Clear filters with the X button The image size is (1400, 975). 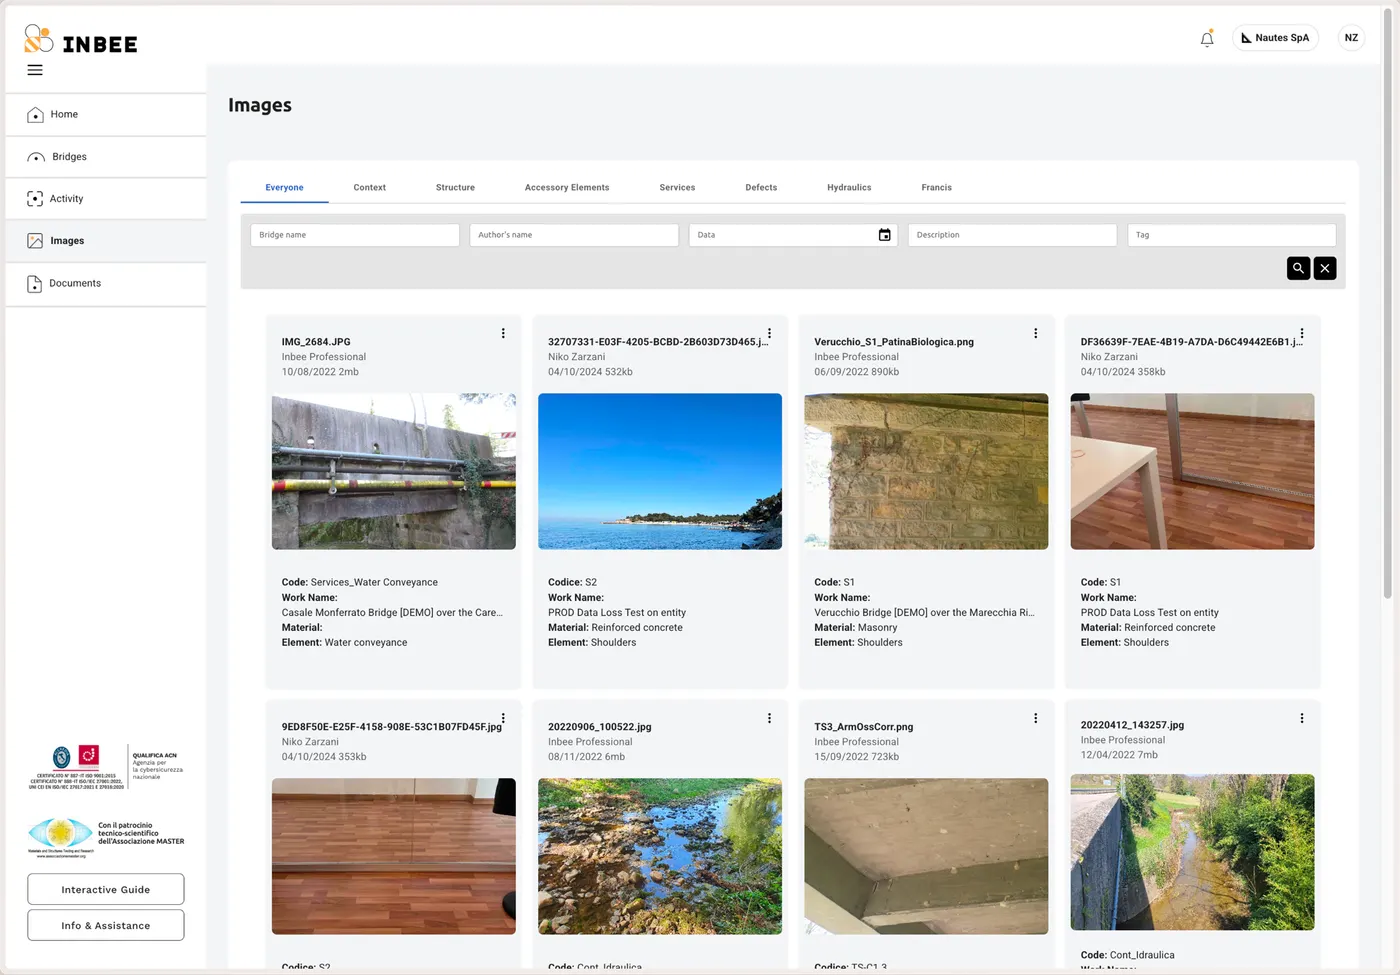[x=1325, y=268]
